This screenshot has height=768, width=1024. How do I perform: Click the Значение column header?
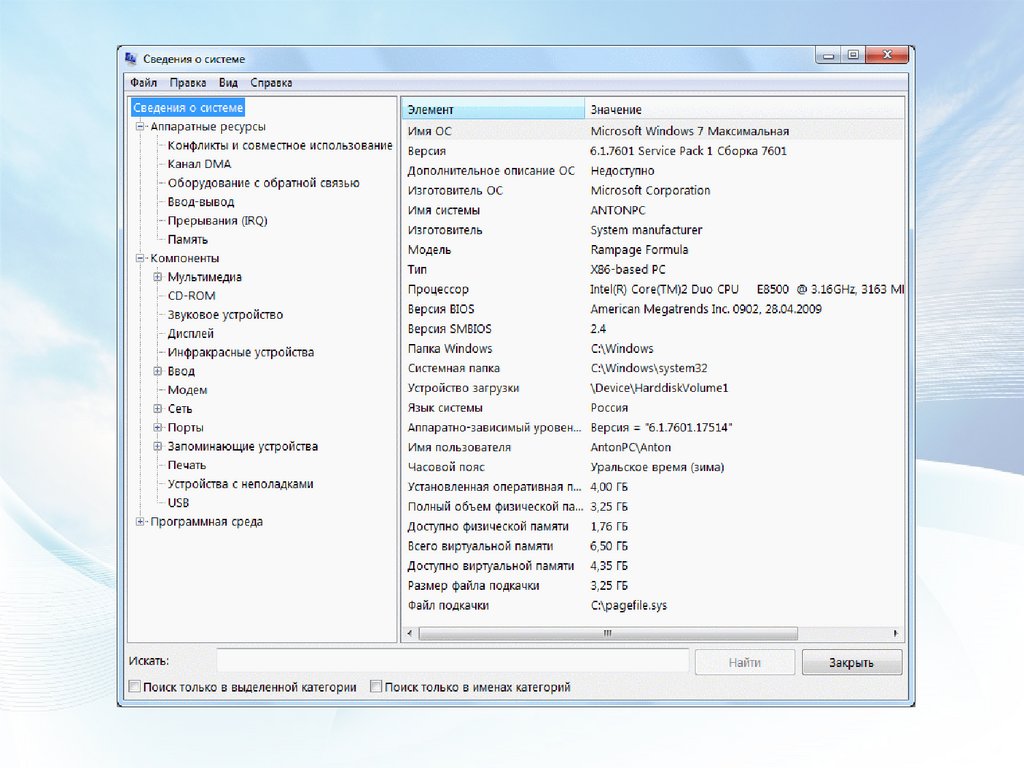click(x=744, y=110)
